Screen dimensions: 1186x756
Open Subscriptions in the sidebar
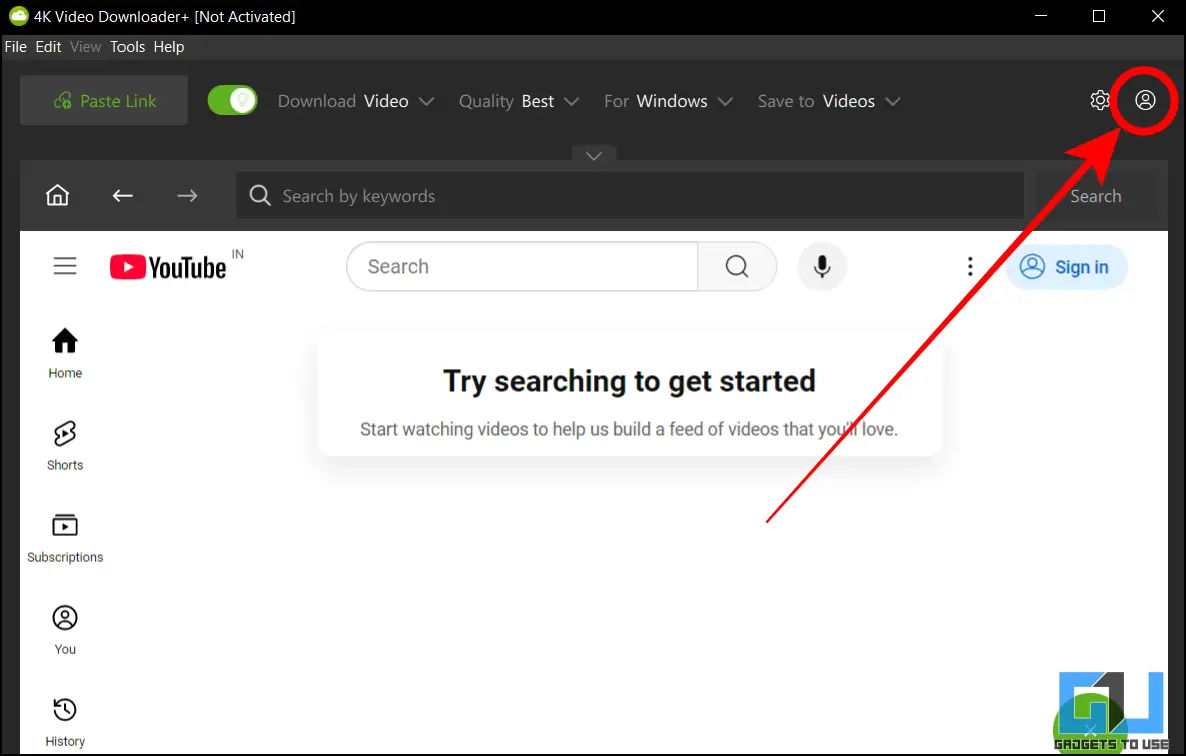[65, 538]
